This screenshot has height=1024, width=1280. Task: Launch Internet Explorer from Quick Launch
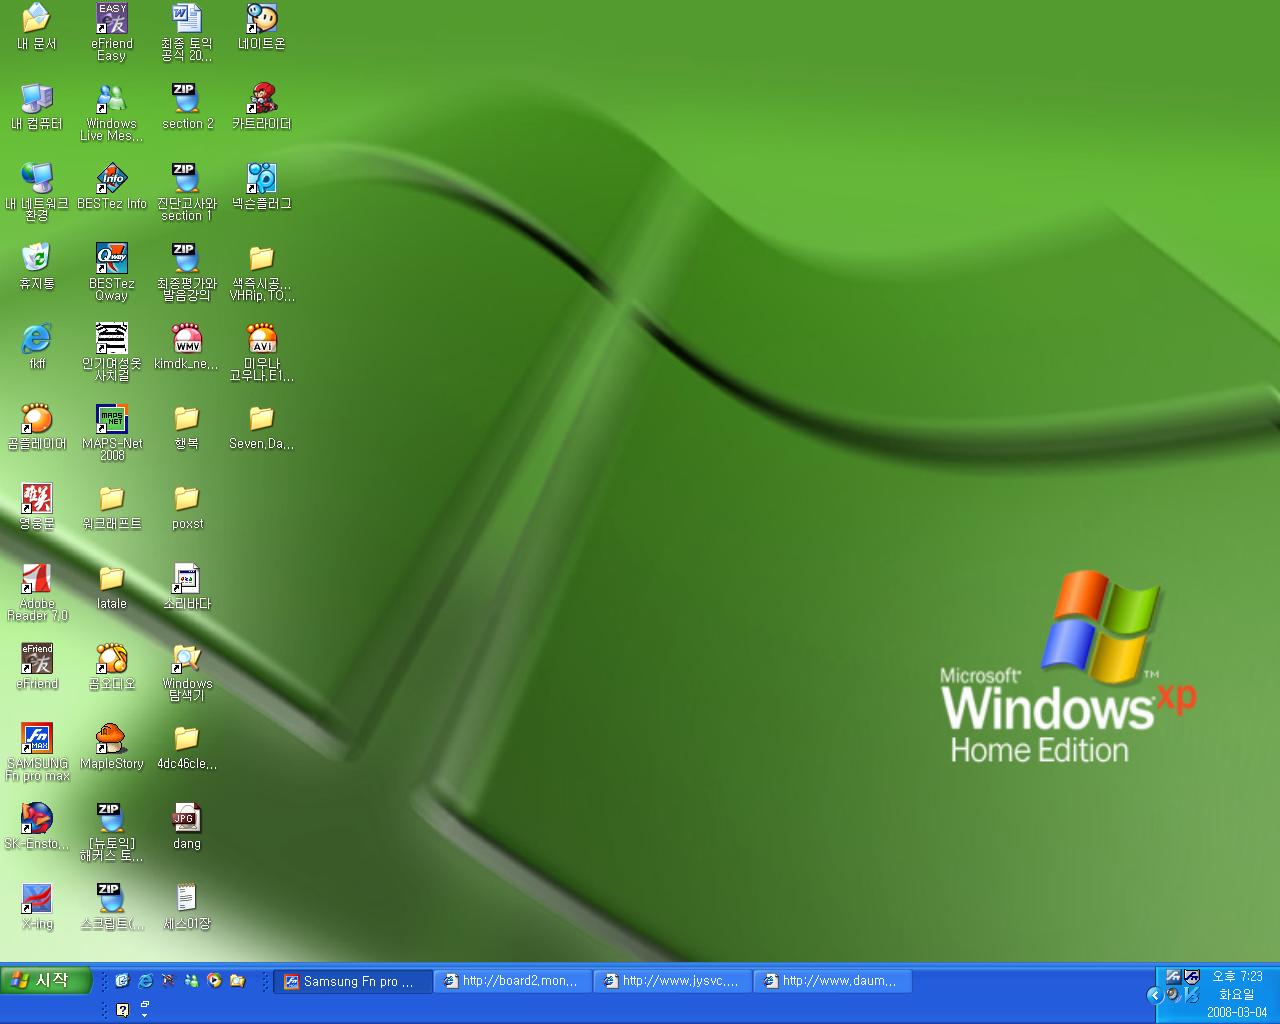click(x=145, y=981)
